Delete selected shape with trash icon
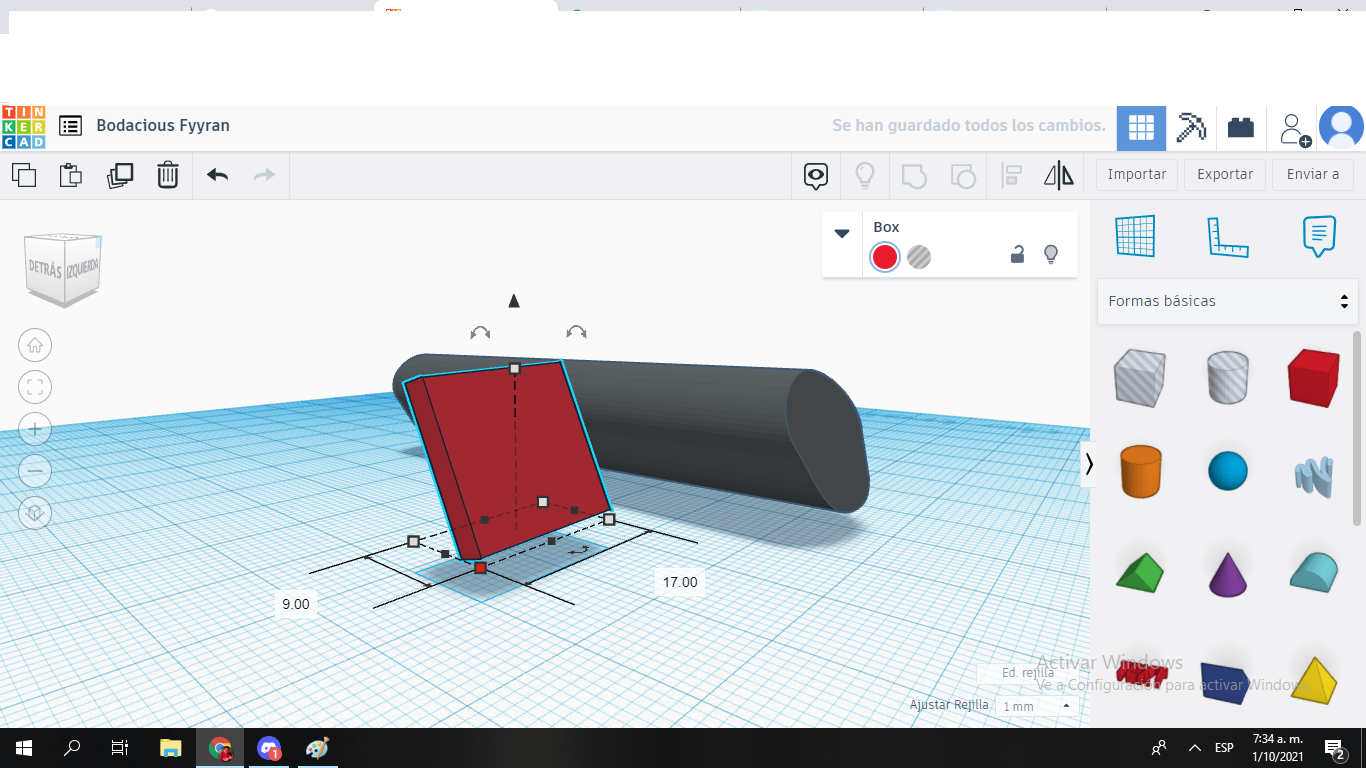The width and height of the screenshot is (1366, 768). tap(168, 175)
